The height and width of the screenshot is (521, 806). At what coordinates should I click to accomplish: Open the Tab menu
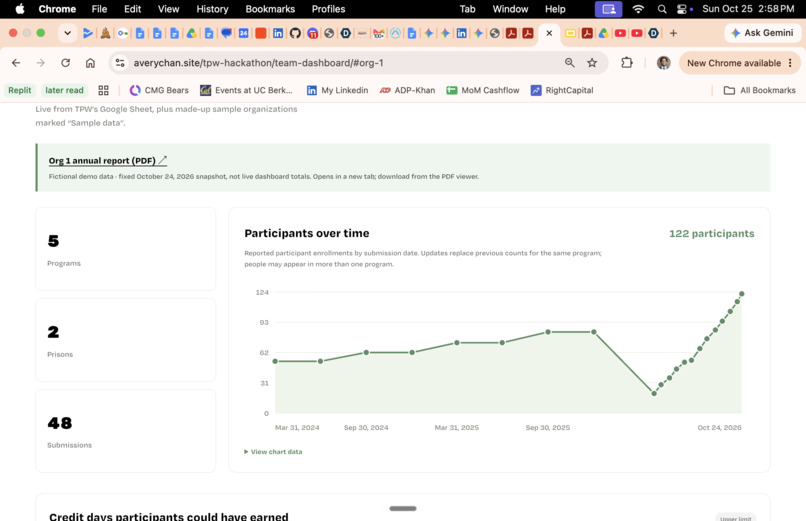(x=467, y=9)
